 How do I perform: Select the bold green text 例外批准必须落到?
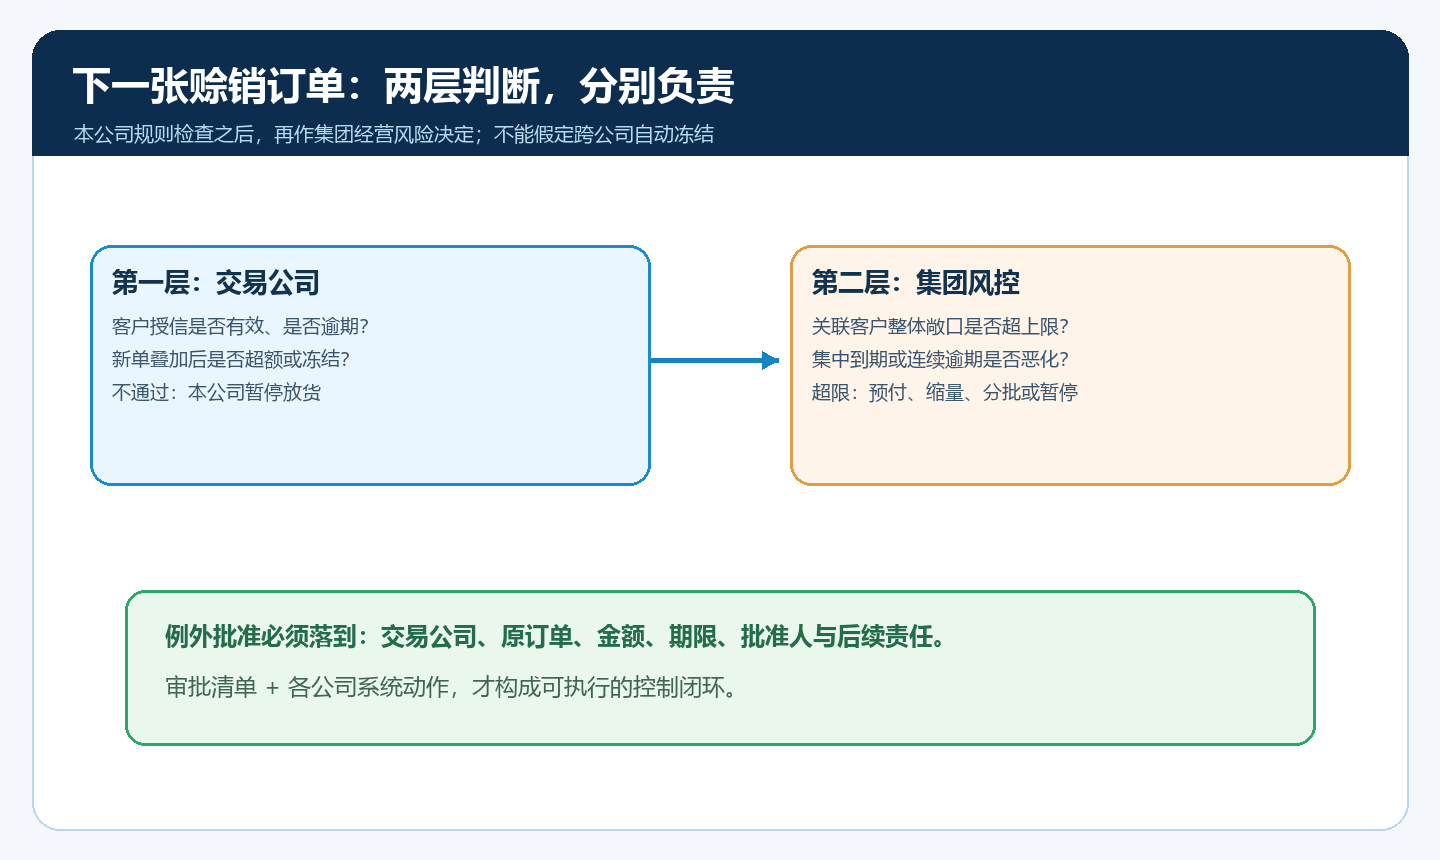click(260, 636)
